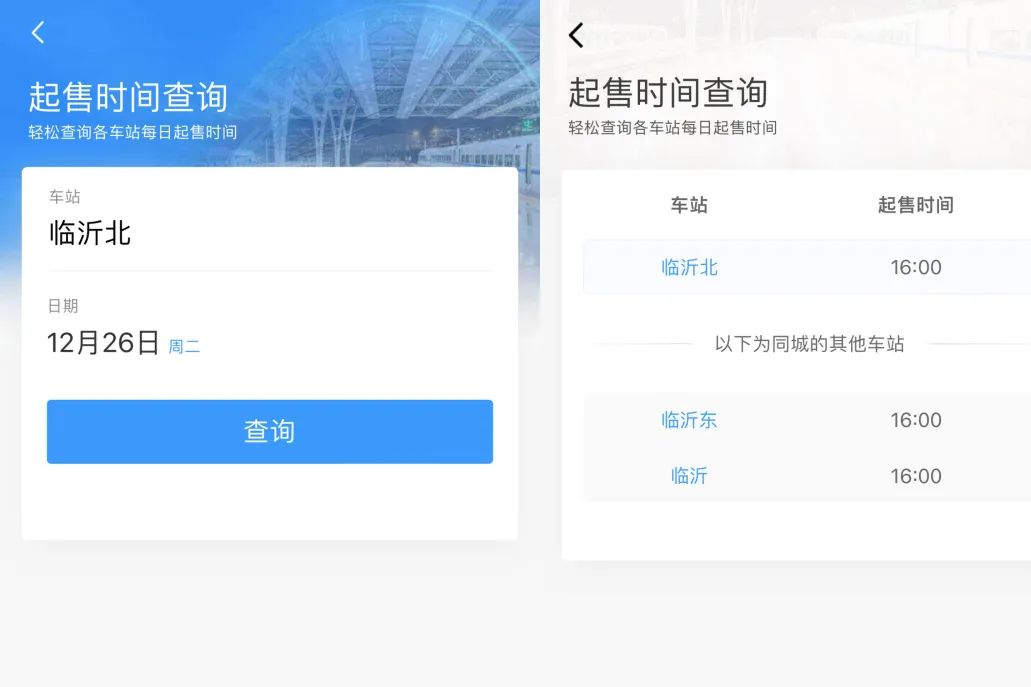Tap the 临沂北 value in the station field

pos(91,233)
